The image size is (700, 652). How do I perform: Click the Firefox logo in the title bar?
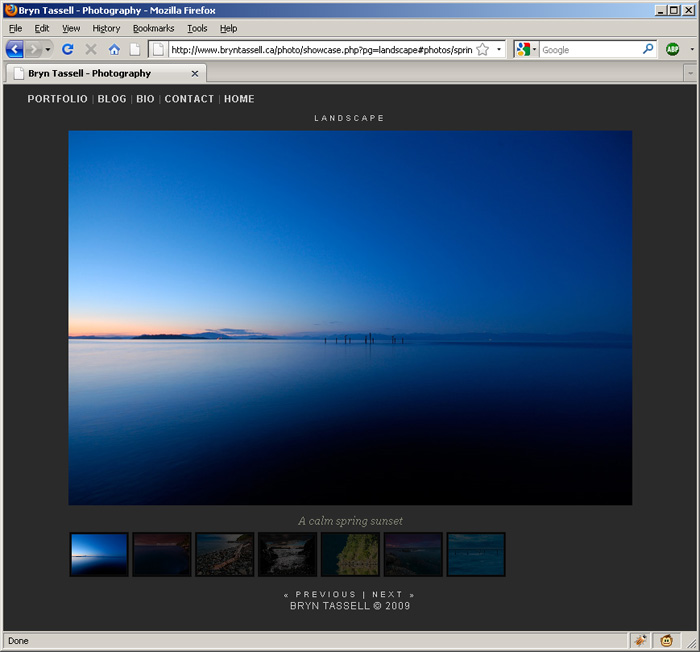11,10
